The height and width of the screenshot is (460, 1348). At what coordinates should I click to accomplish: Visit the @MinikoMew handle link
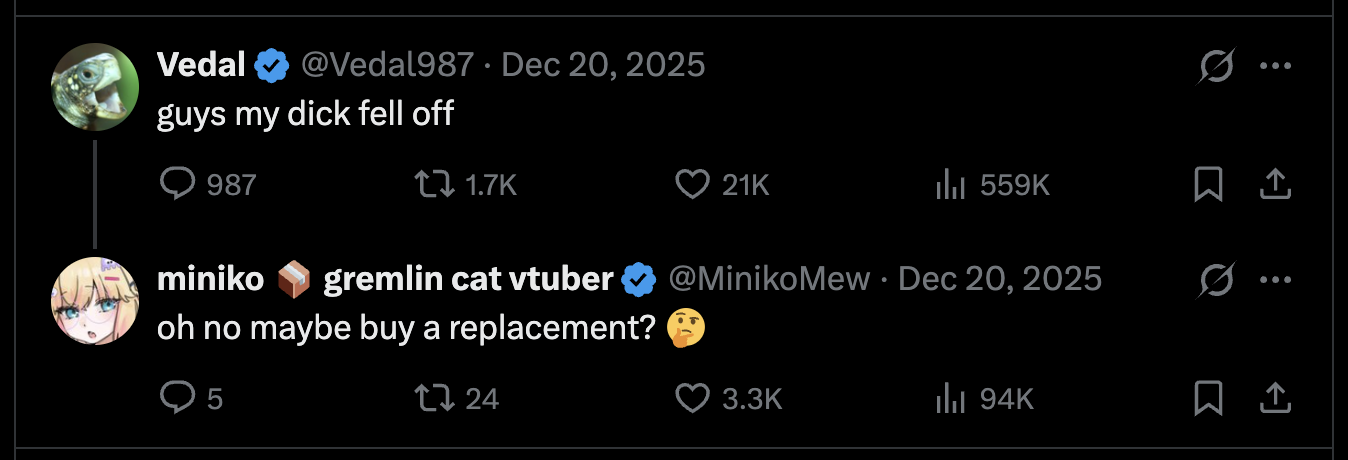[769, 279]
